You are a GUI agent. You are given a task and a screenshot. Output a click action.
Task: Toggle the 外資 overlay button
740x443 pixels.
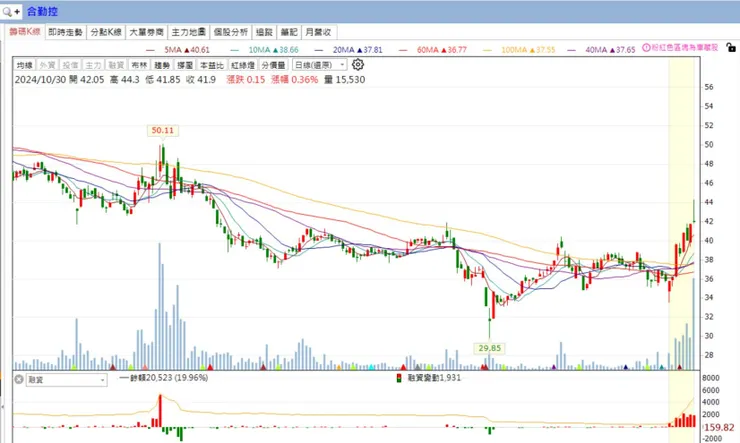[x=47, y=65]
